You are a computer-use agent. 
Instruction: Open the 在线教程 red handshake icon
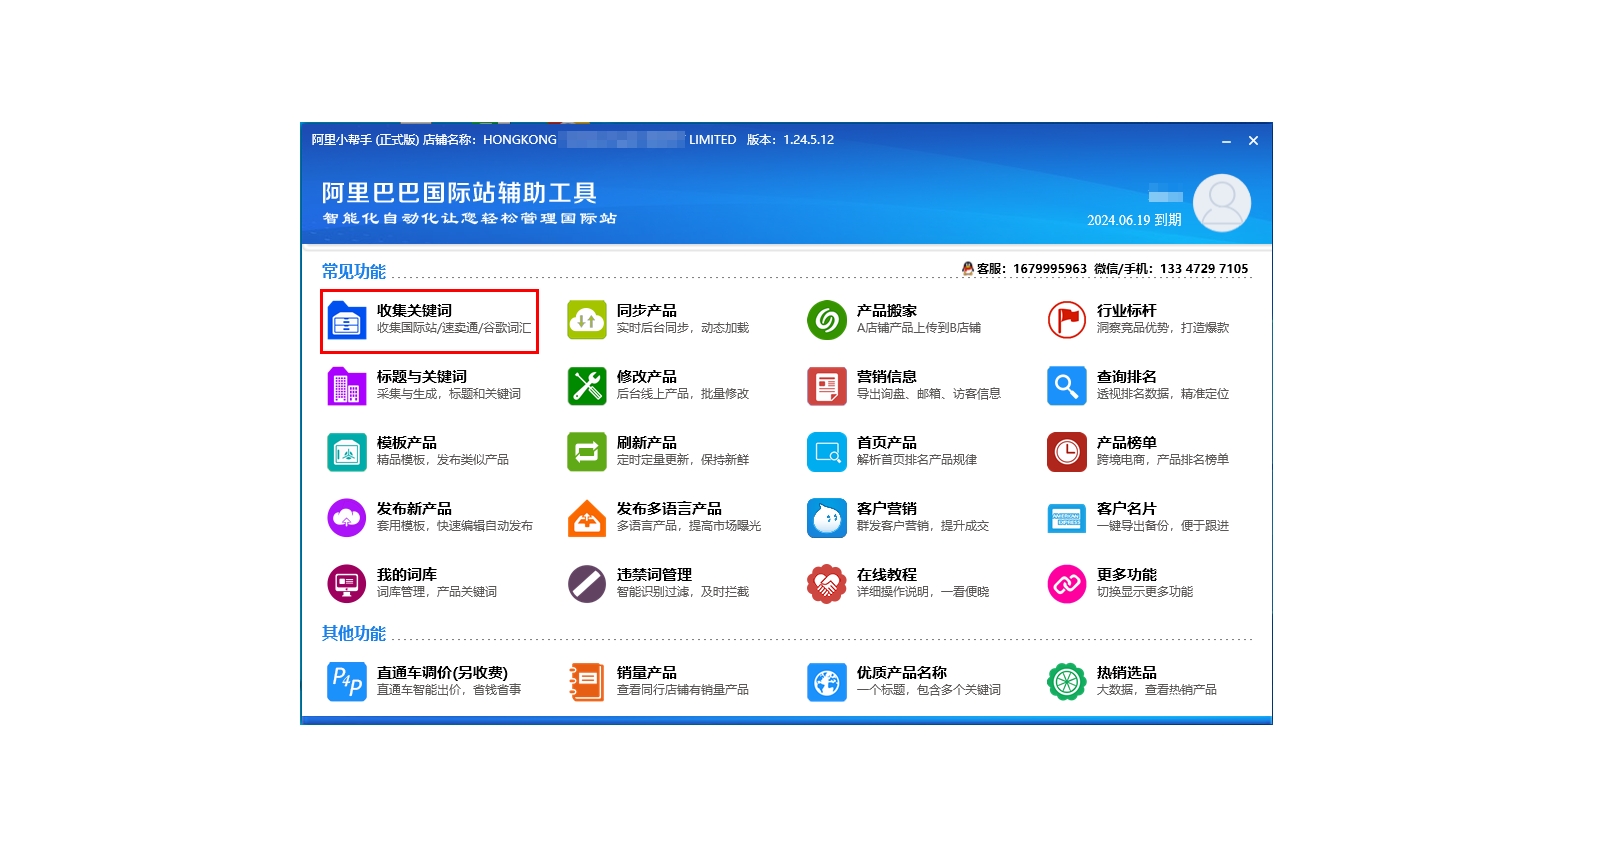pyautogui.click(x=827, y=584)
